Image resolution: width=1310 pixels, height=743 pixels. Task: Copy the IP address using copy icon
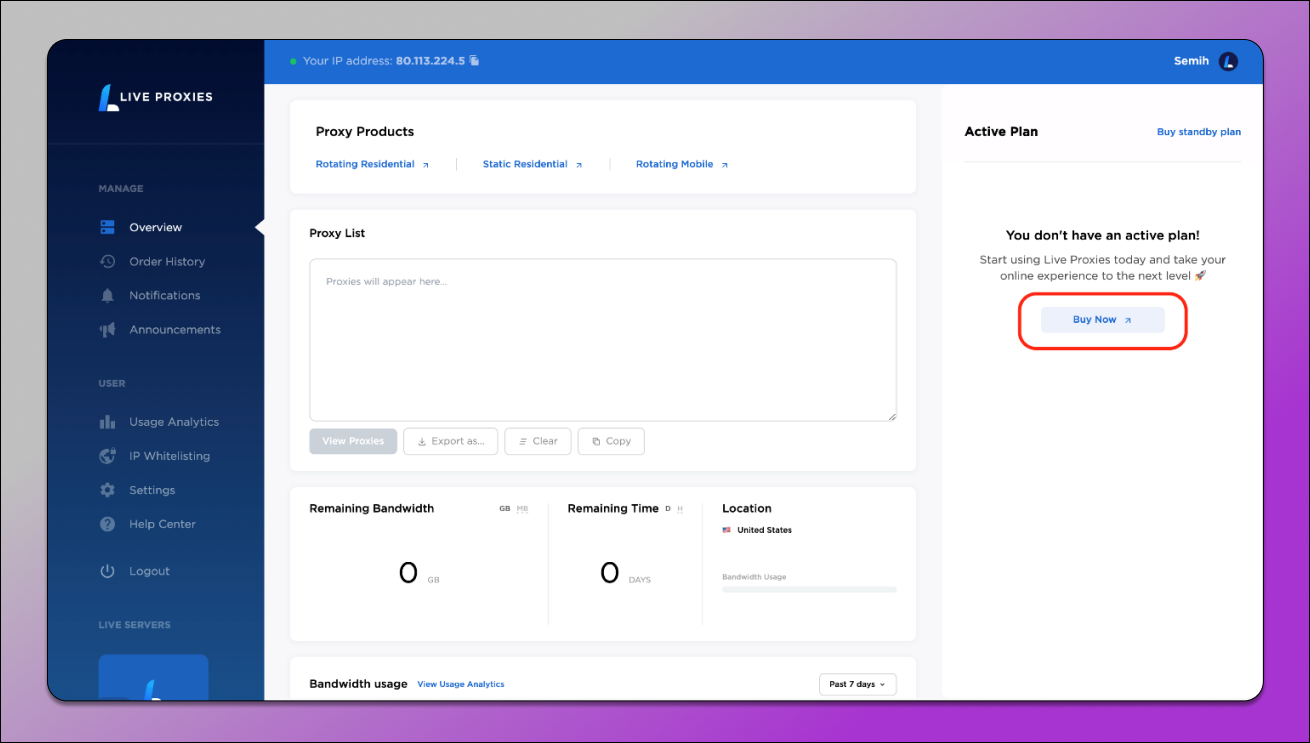click(474, 61)
